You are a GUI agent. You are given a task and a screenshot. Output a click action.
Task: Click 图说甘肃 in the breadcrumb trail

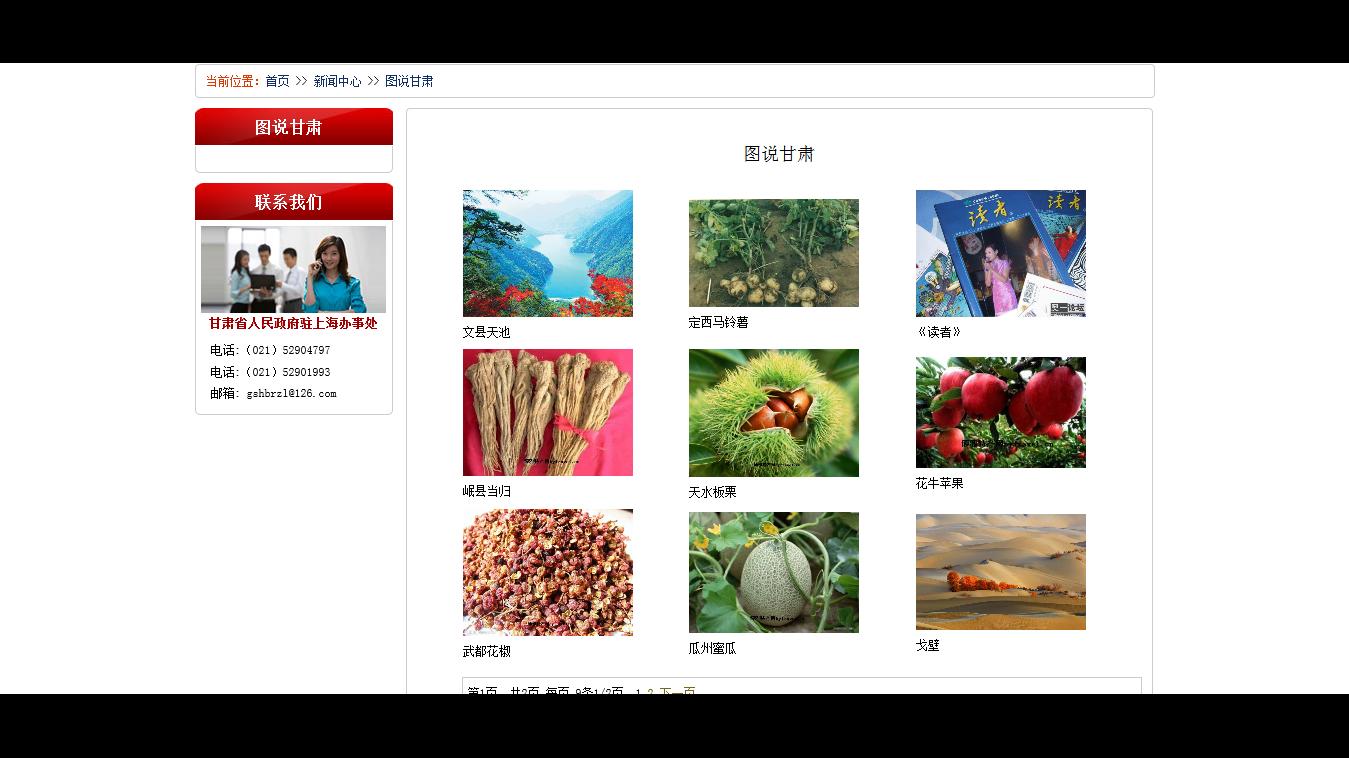click(x=409, y=81)
